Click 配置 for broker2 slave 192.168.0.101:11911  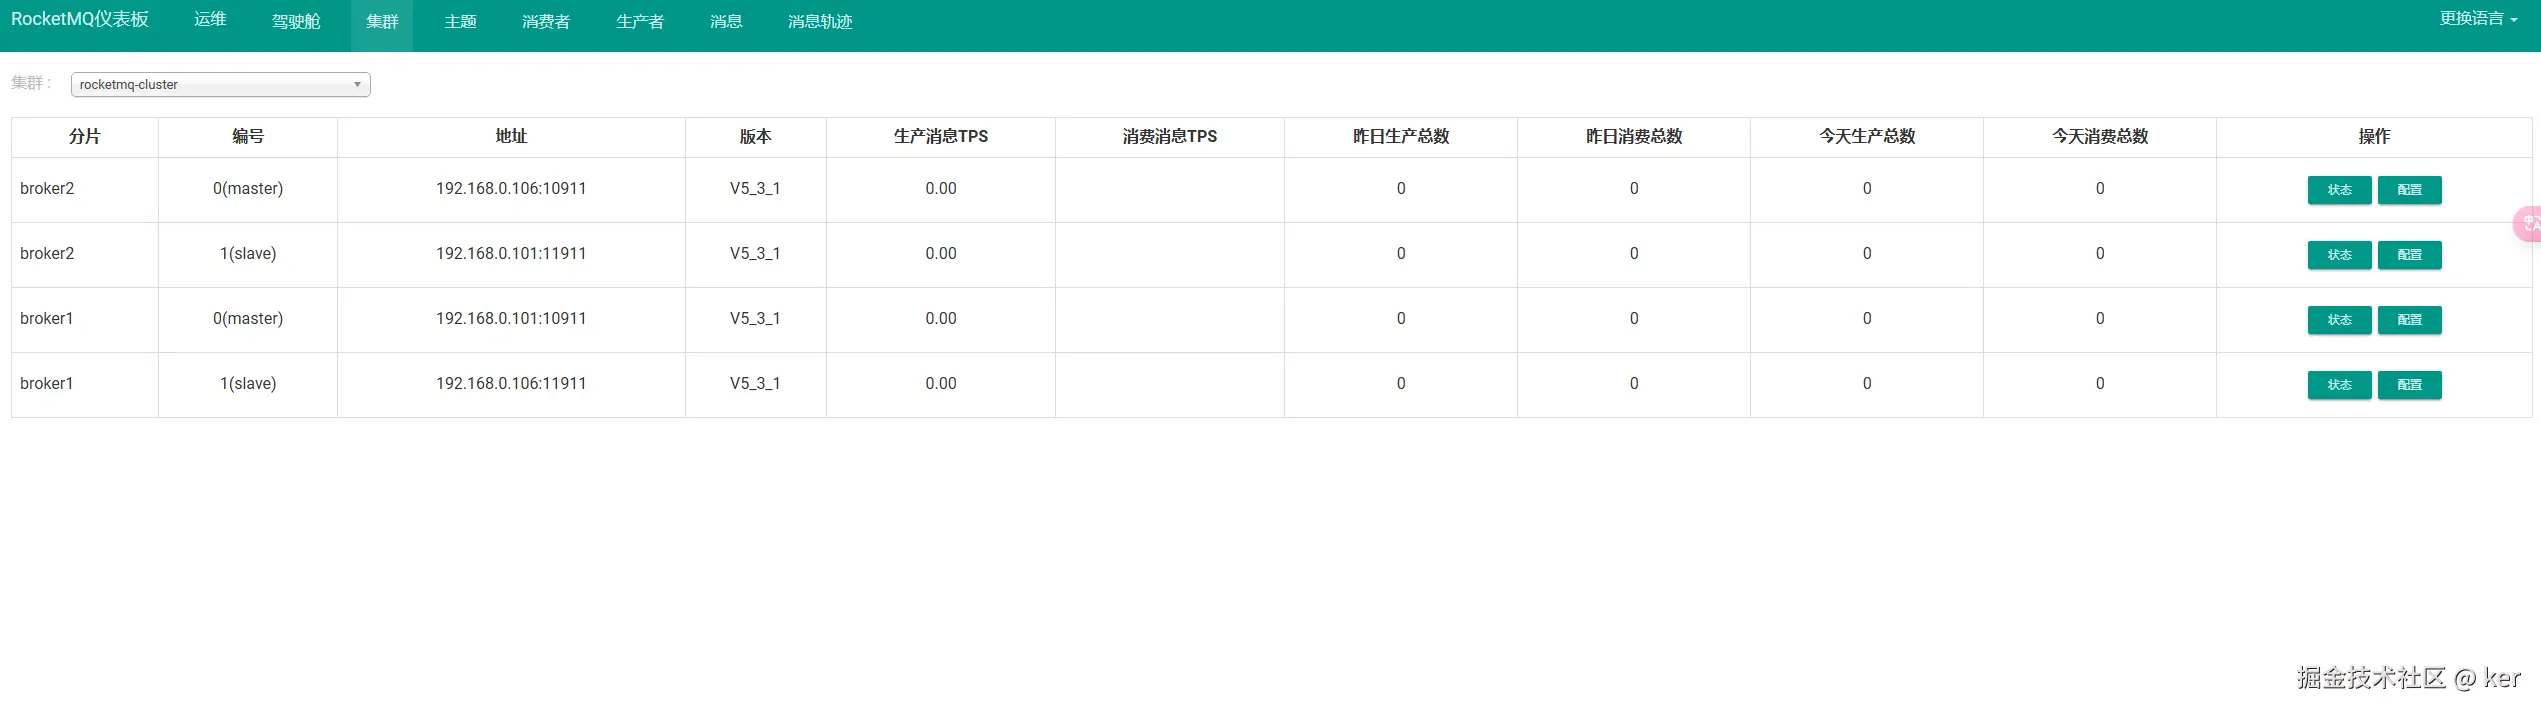click(2410, 255)
